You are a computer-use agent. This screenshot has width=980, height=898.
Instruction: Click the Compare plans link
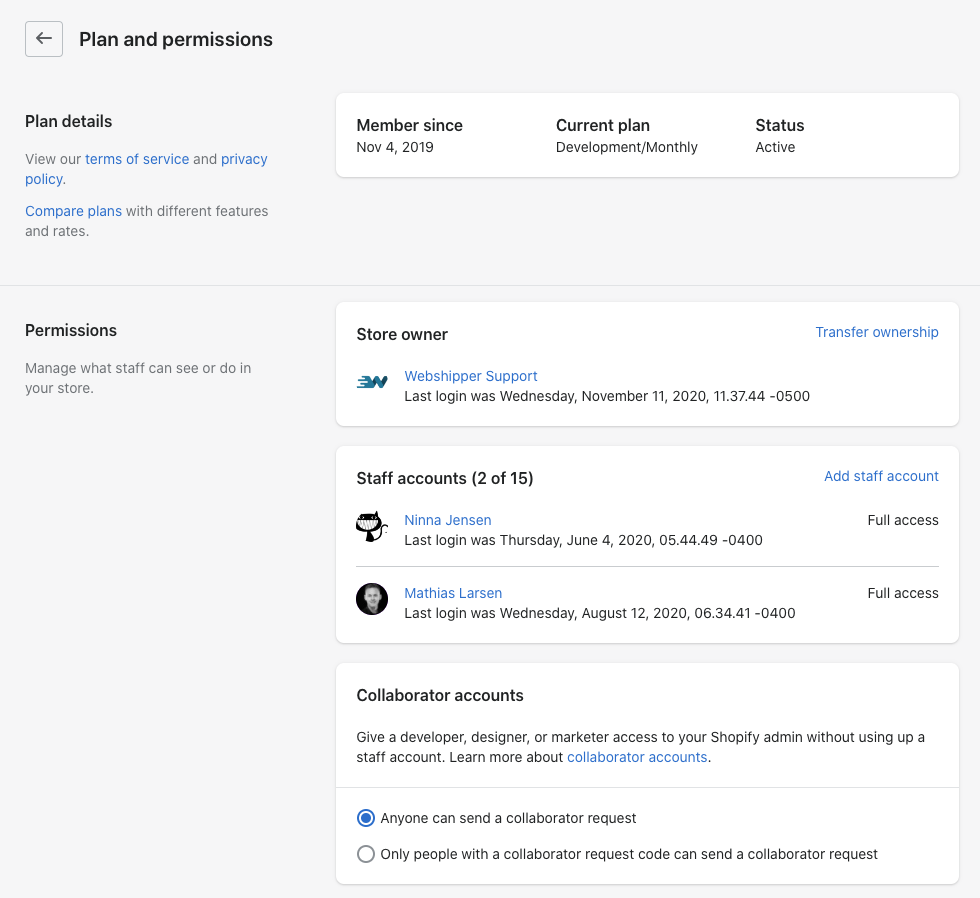click(73, 211)
